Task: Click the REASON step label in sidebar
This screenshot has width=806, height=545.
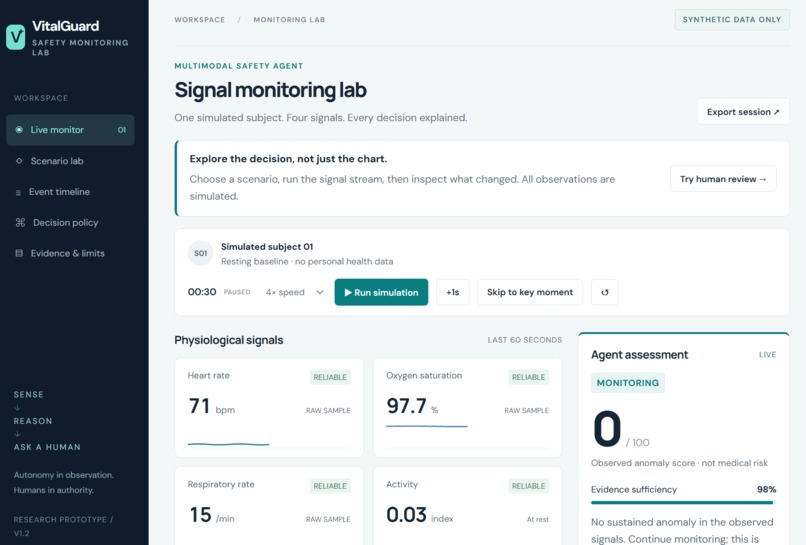Action: (33, 421)
